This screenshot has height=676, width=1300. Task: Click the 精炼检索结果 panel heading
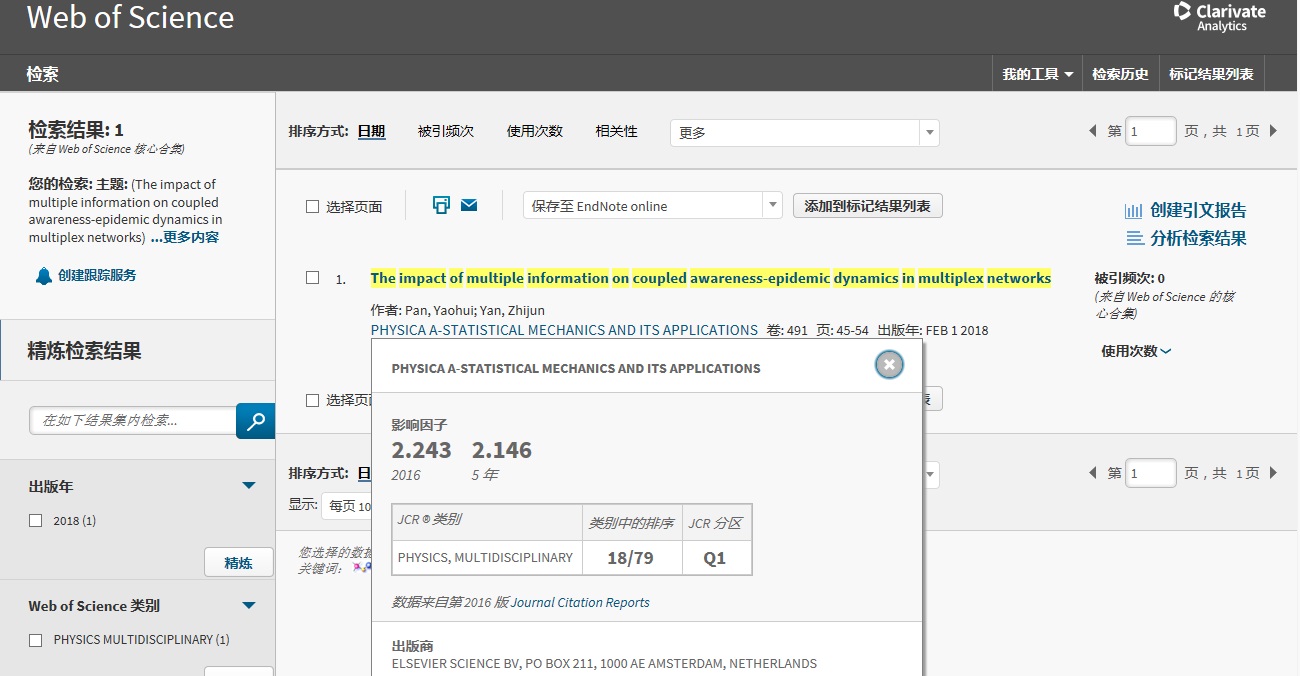(x=84, y=351)
